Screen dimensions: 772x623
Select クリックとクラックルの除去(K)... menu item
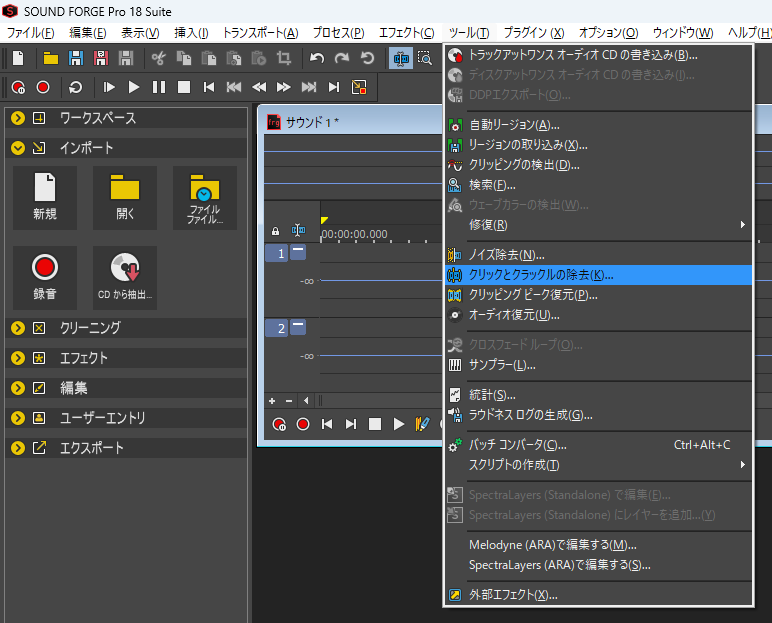pyautogui.click(x=598, y=275)
